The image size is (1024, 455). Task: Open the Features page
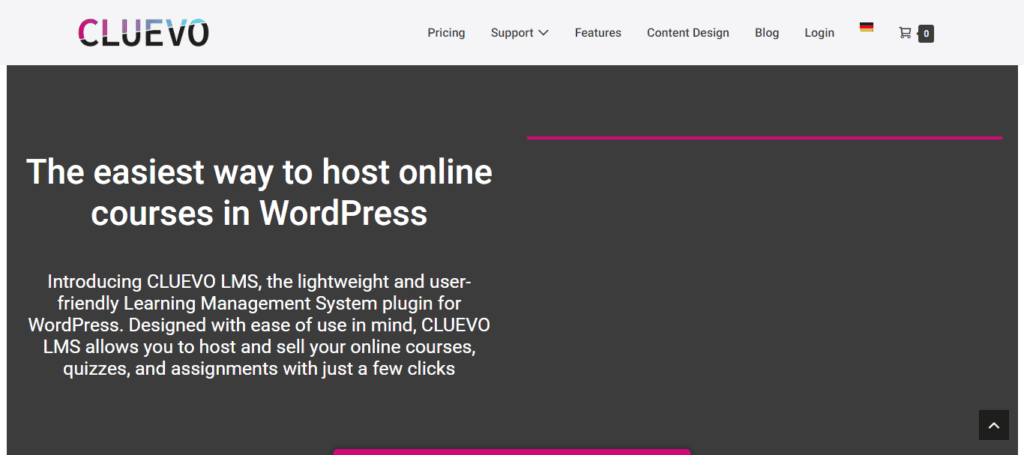[x=598, y=33]
